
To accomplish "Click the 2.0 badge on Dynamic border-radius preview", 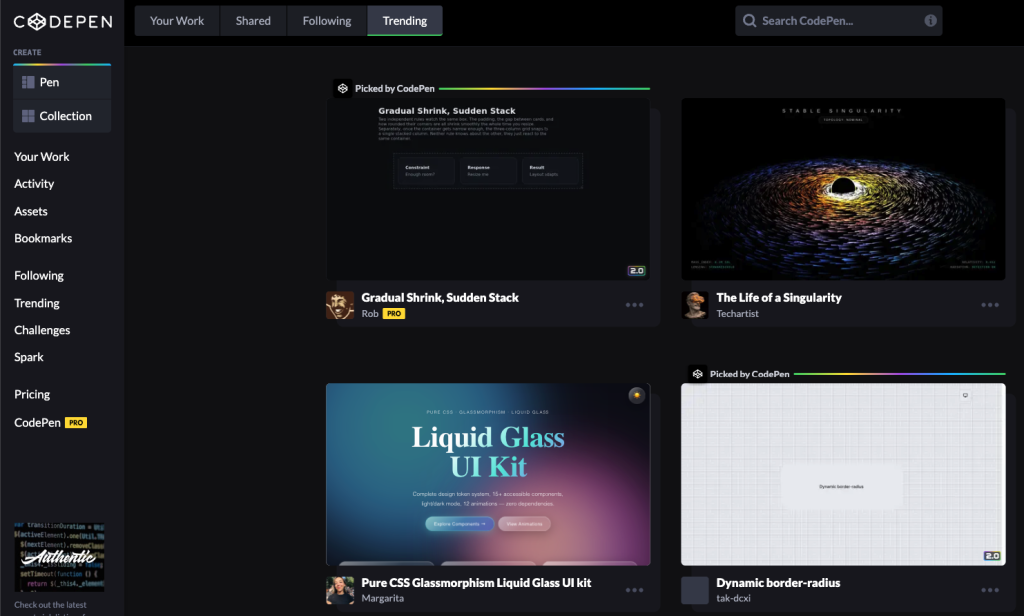I will pyautogui.click(x=992, y=556).
